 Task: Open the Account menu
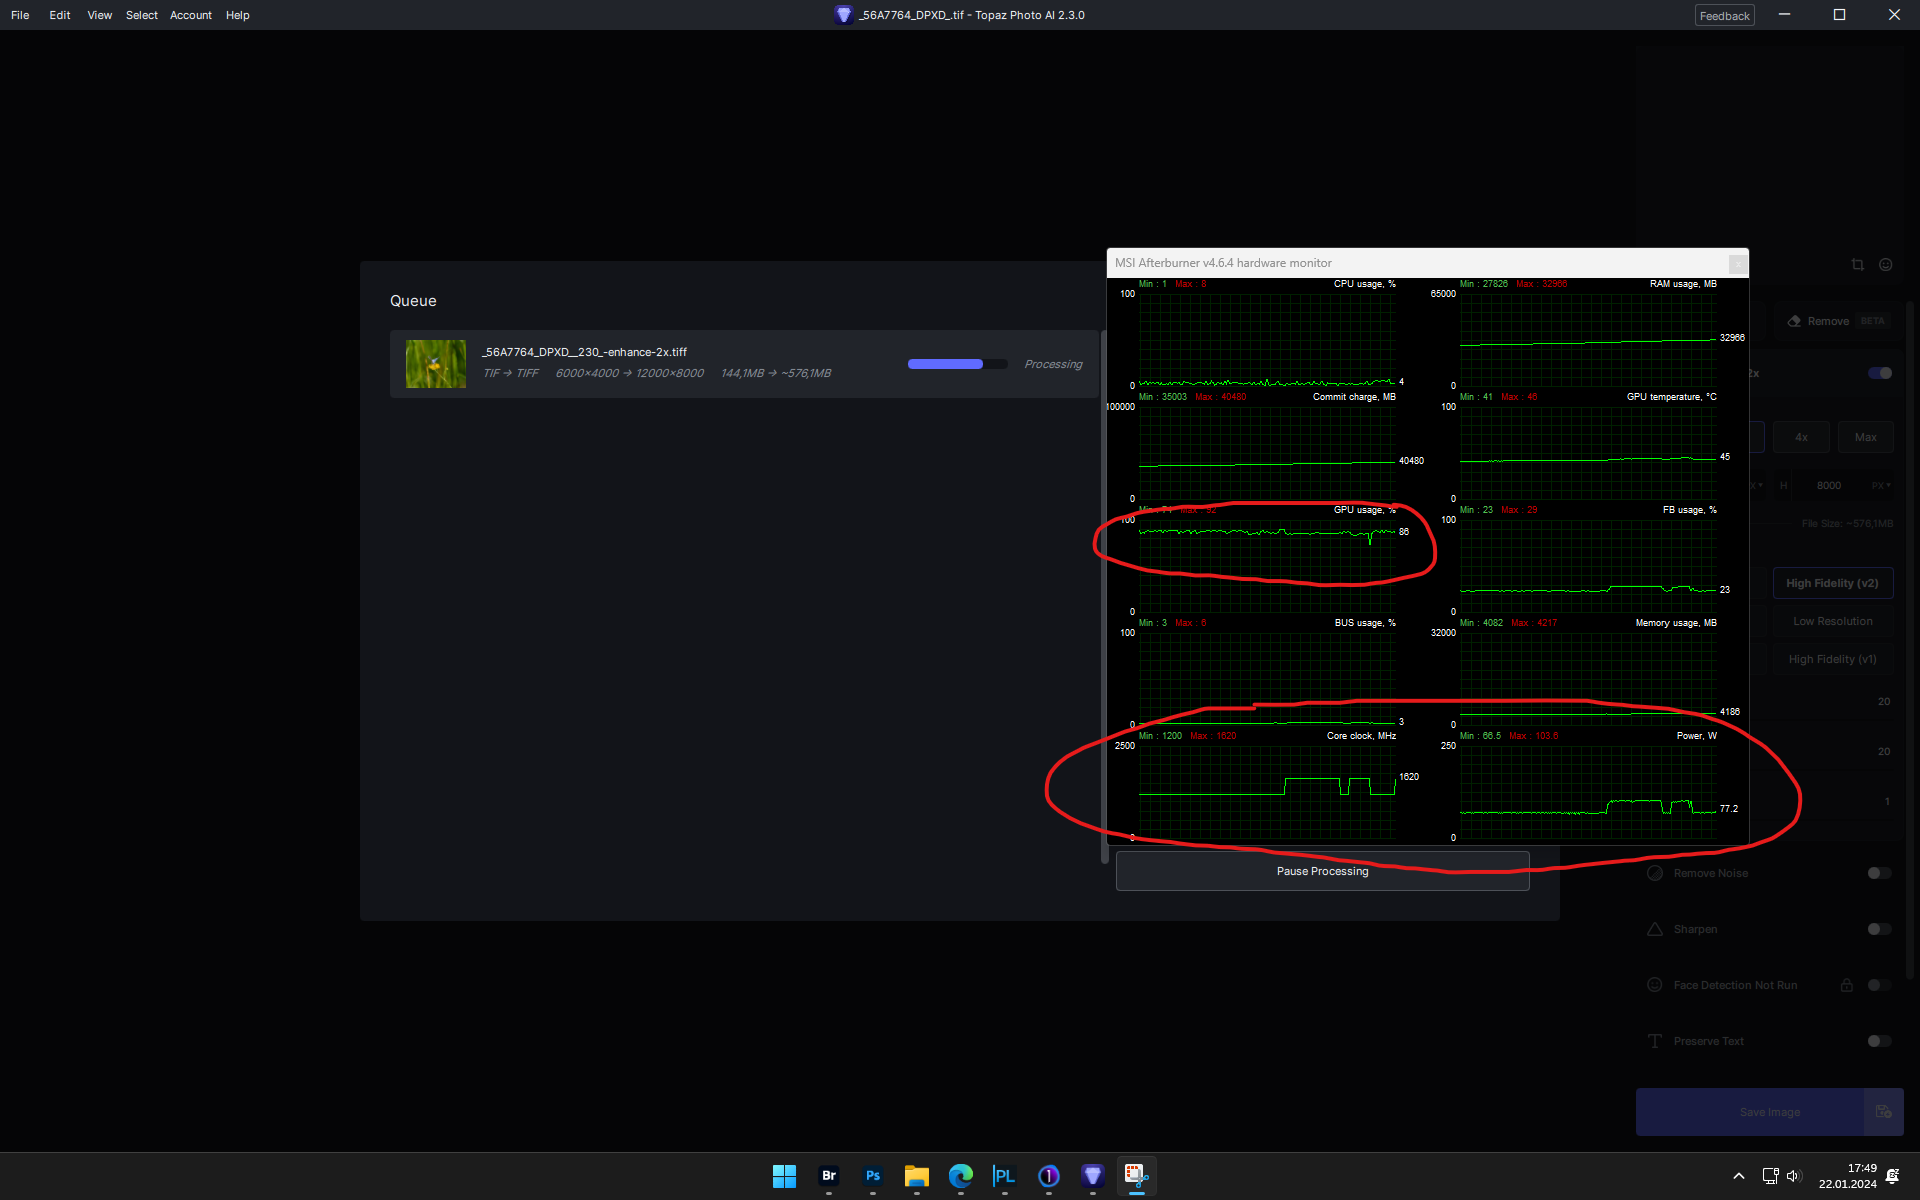tap(190, 15)
